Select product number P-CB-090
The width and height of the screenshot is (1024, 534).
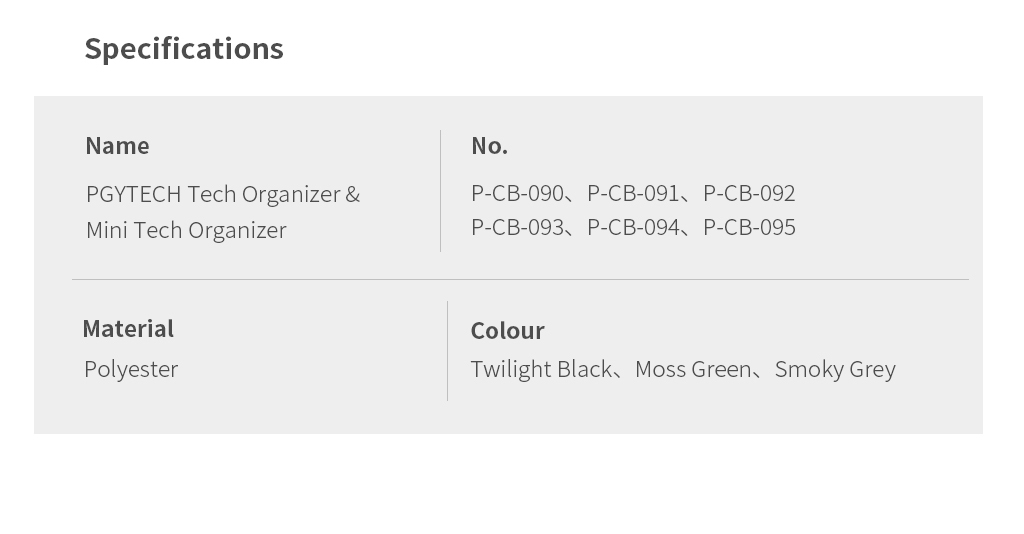point(517,193)
